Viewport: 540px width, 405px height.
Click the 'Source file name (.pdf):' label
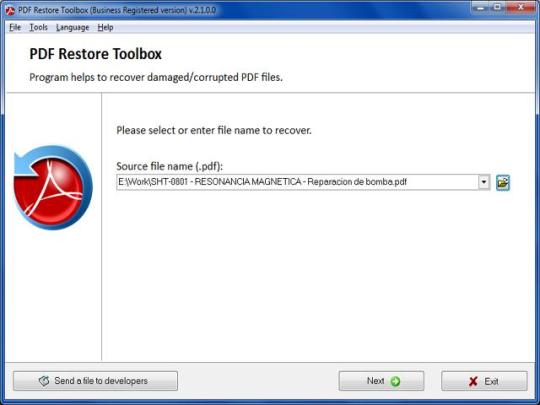coord(169,166)
